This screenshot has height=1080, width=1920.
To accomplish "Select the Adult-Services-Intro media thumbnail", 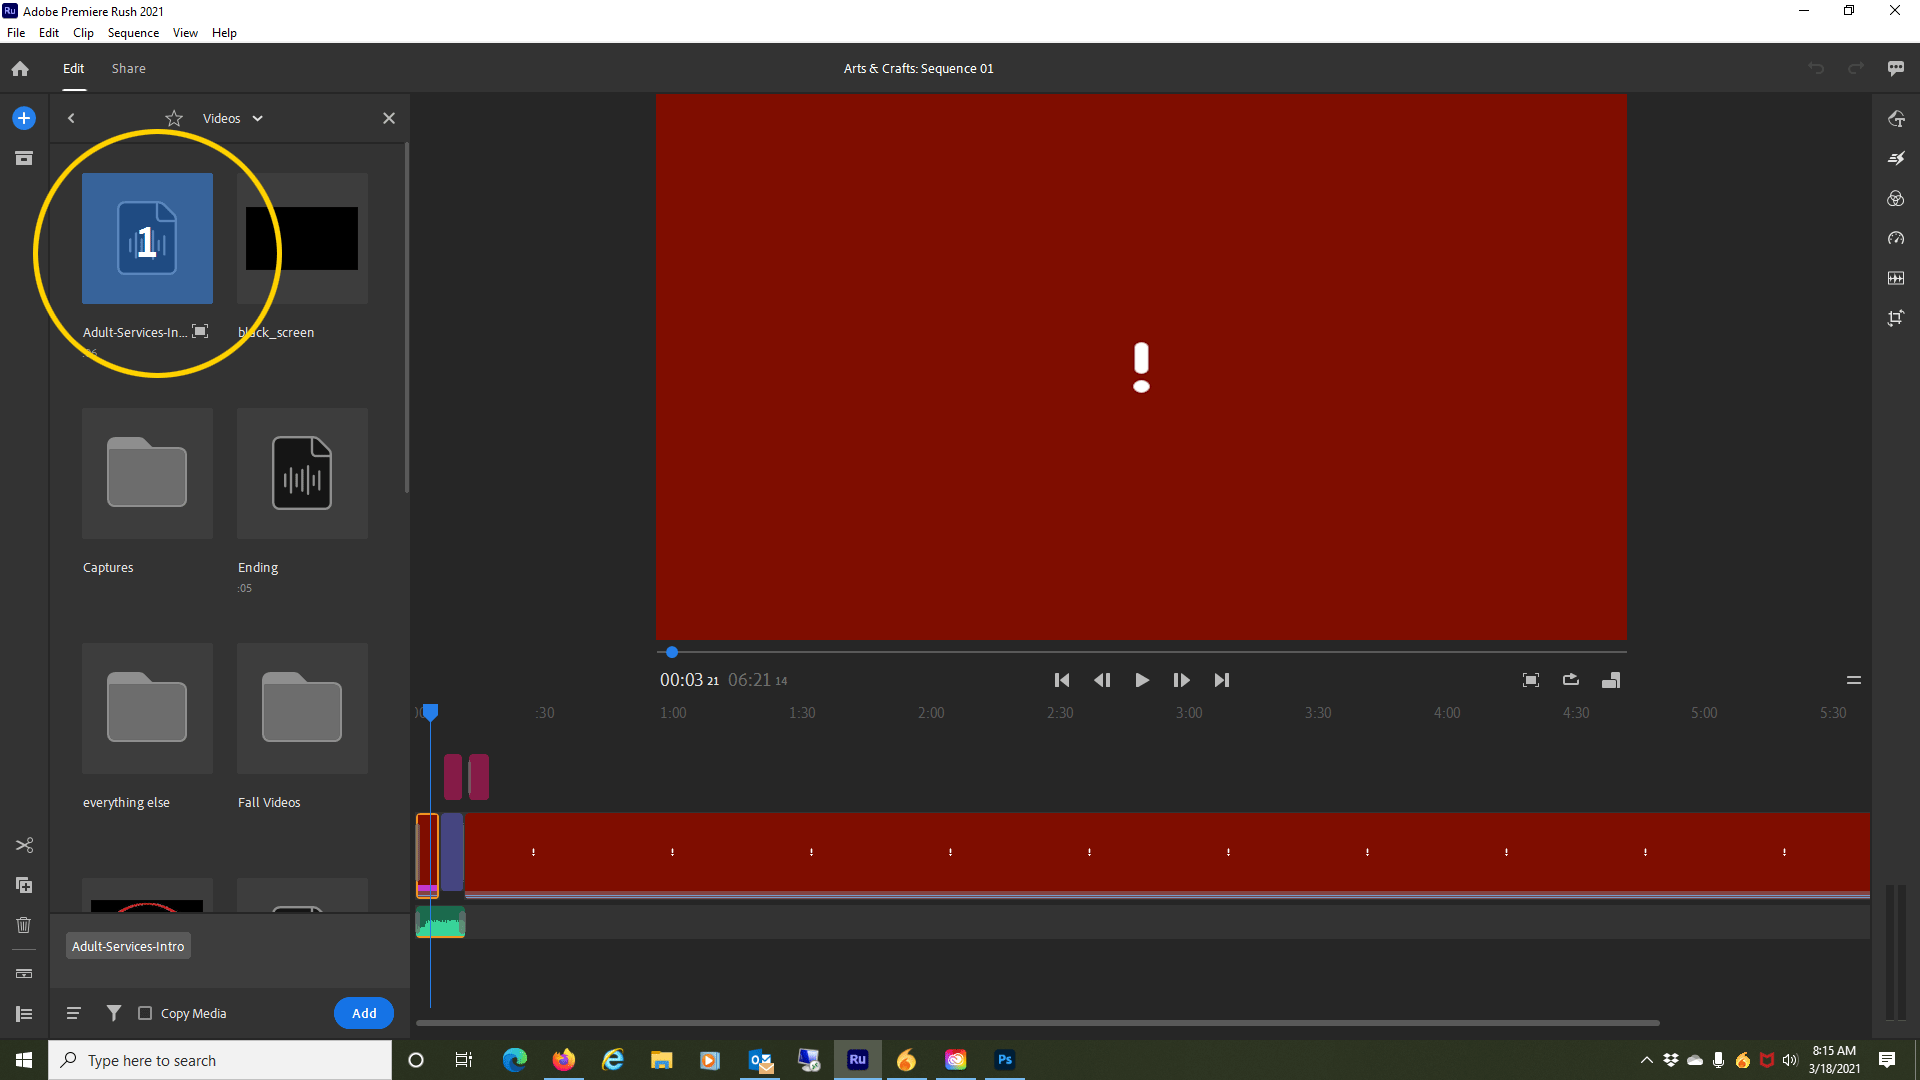I will pyautogui.click(x=147, y=238).
